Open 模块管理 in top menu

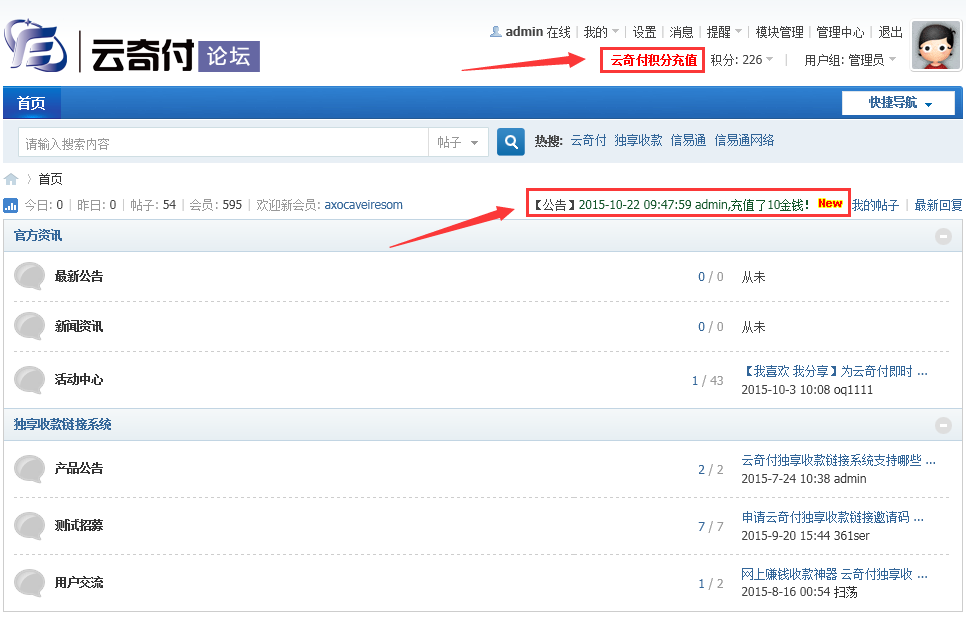(x=779, y=32)
